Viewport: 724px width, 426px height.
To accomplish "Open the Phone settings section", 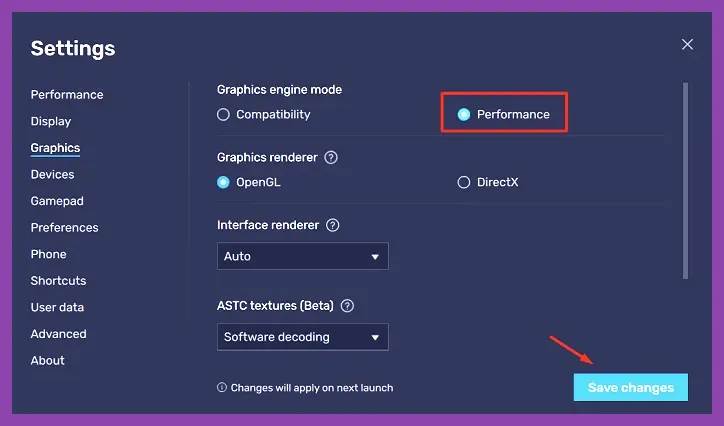I will click(48, 254).
